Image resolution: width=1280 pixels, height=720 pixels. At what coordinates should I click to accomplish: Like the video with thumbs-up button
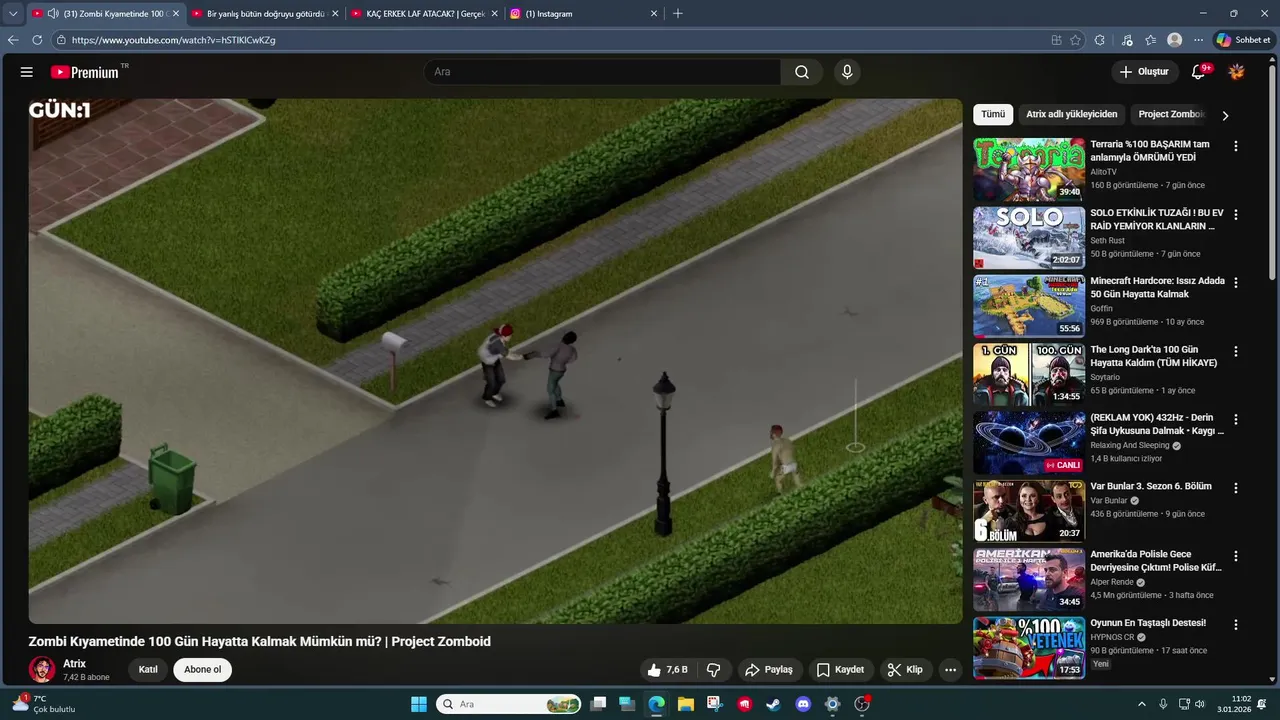(667, 670)
